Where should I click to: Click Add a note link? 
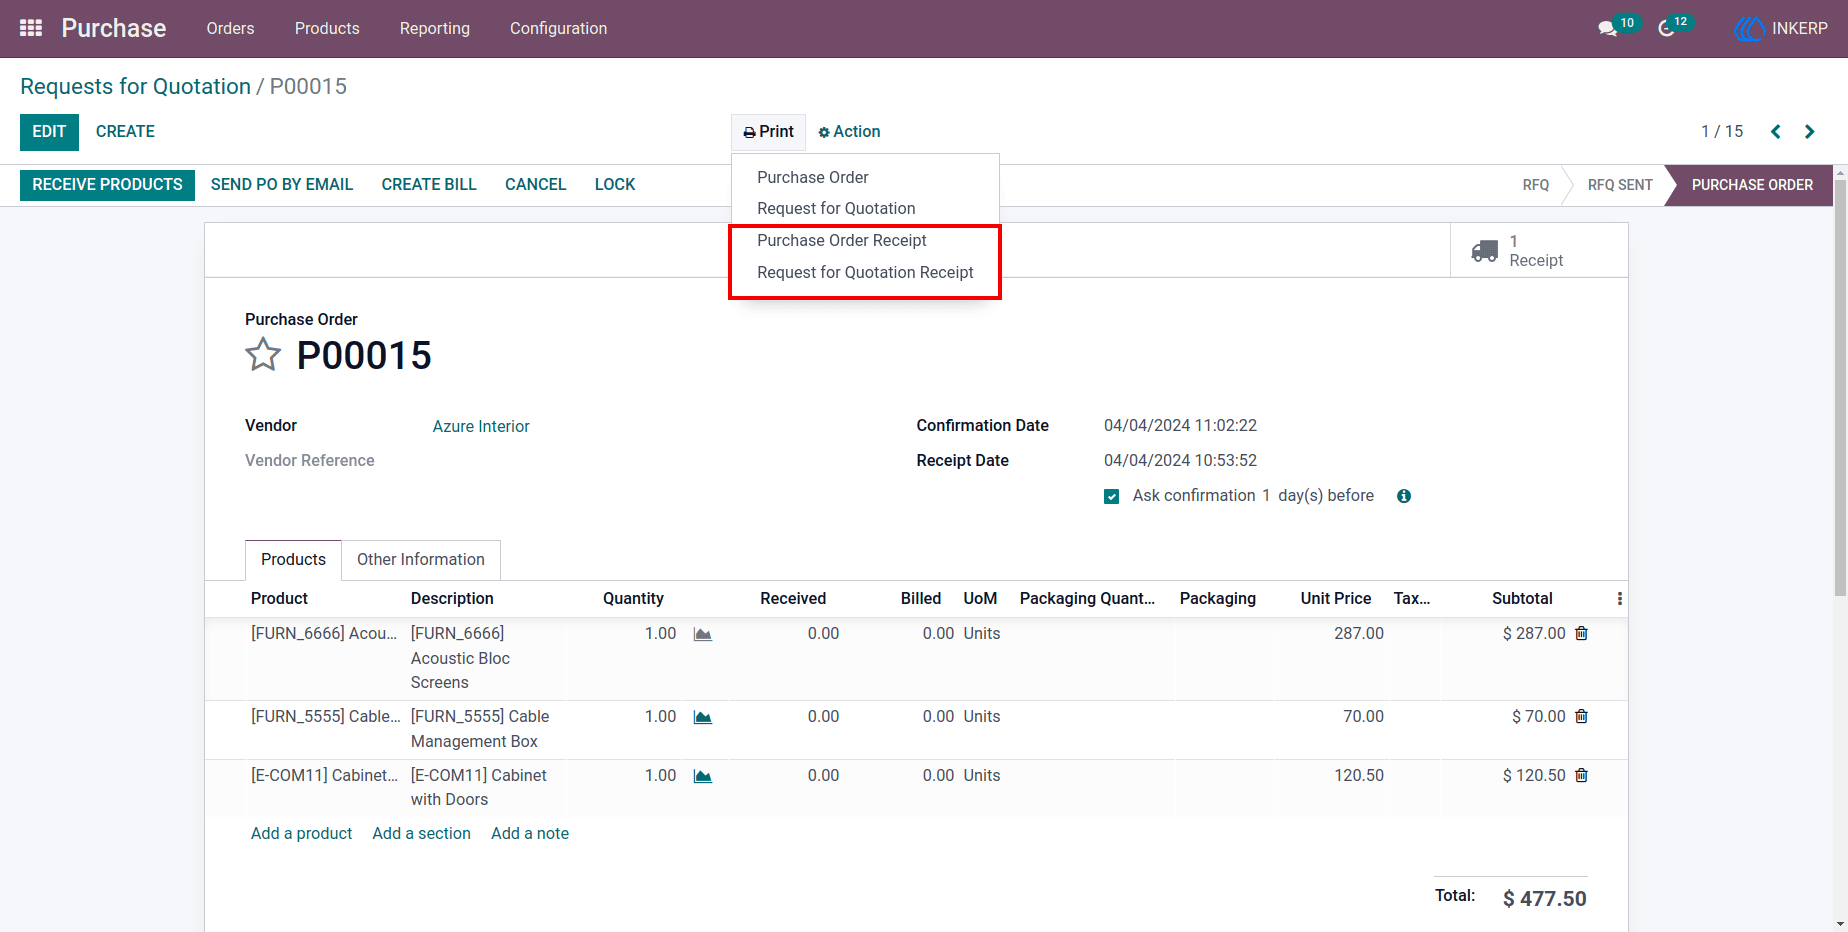tap(530, 834)
